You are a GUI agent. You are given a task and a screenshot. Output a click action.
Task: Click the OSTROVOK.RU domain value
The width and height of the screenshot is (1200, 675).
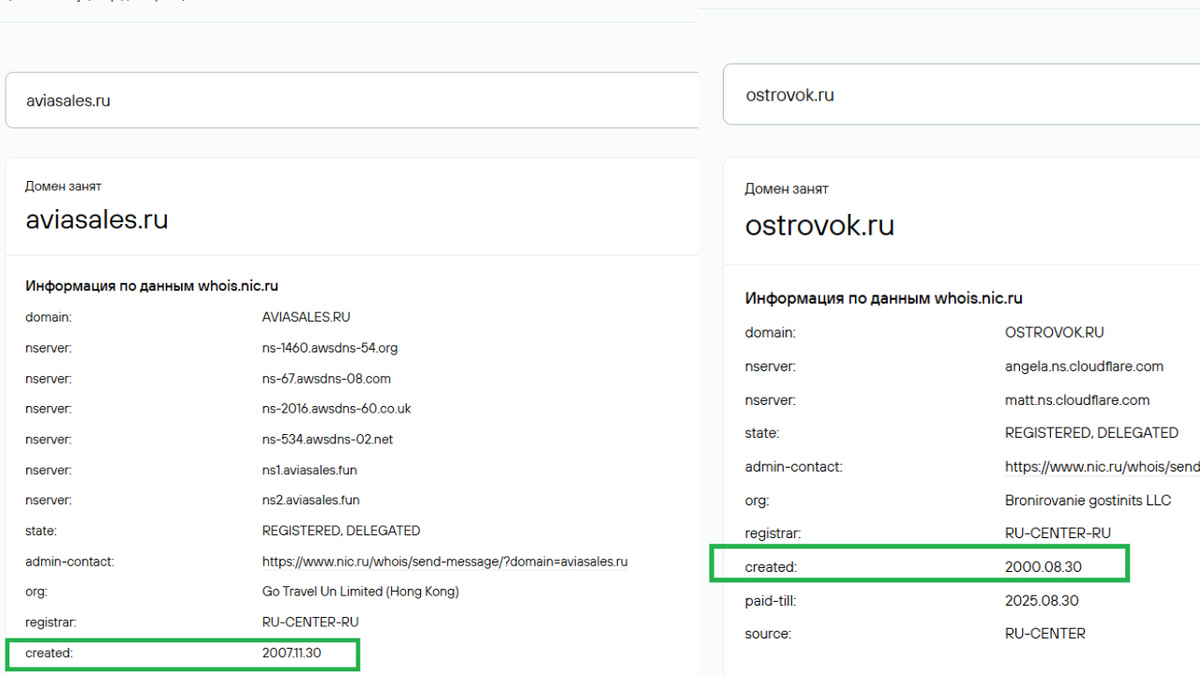pyautogui.click(x=1054, y=332)
